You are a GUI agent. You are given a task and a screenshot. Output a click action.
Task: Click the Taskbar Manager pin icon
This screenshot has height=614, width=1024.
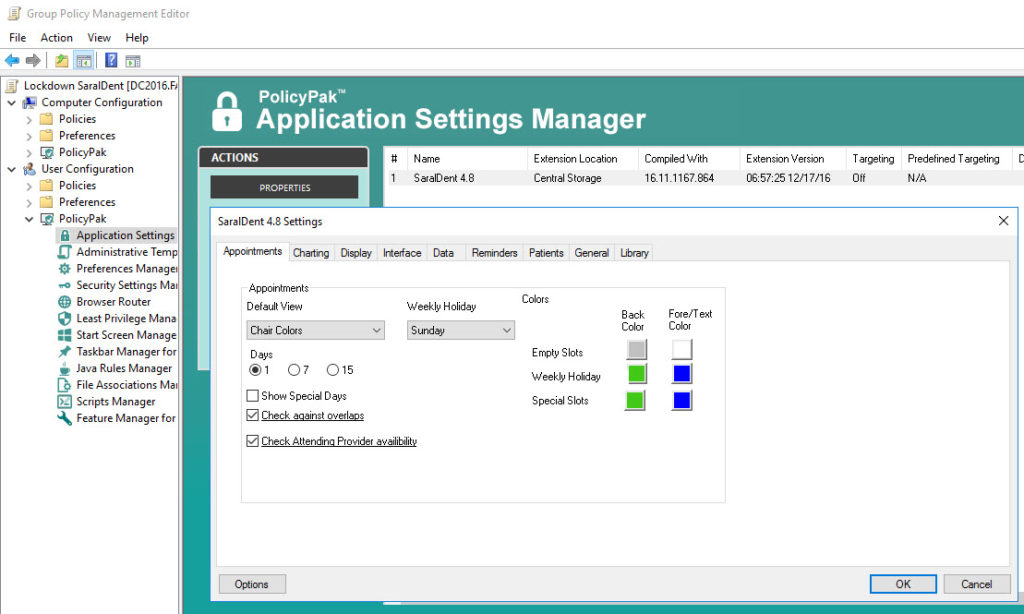65,352
